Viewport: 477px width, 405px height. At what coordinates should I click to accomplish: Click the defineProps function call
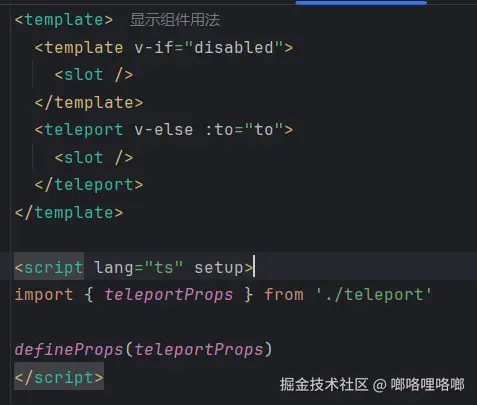[x=69, y=350]
